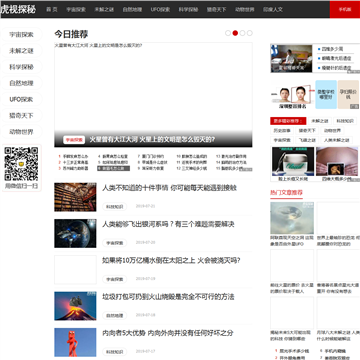Click the light blue ad tile
The height and width of the screenshot is (360, 360).
326,94
